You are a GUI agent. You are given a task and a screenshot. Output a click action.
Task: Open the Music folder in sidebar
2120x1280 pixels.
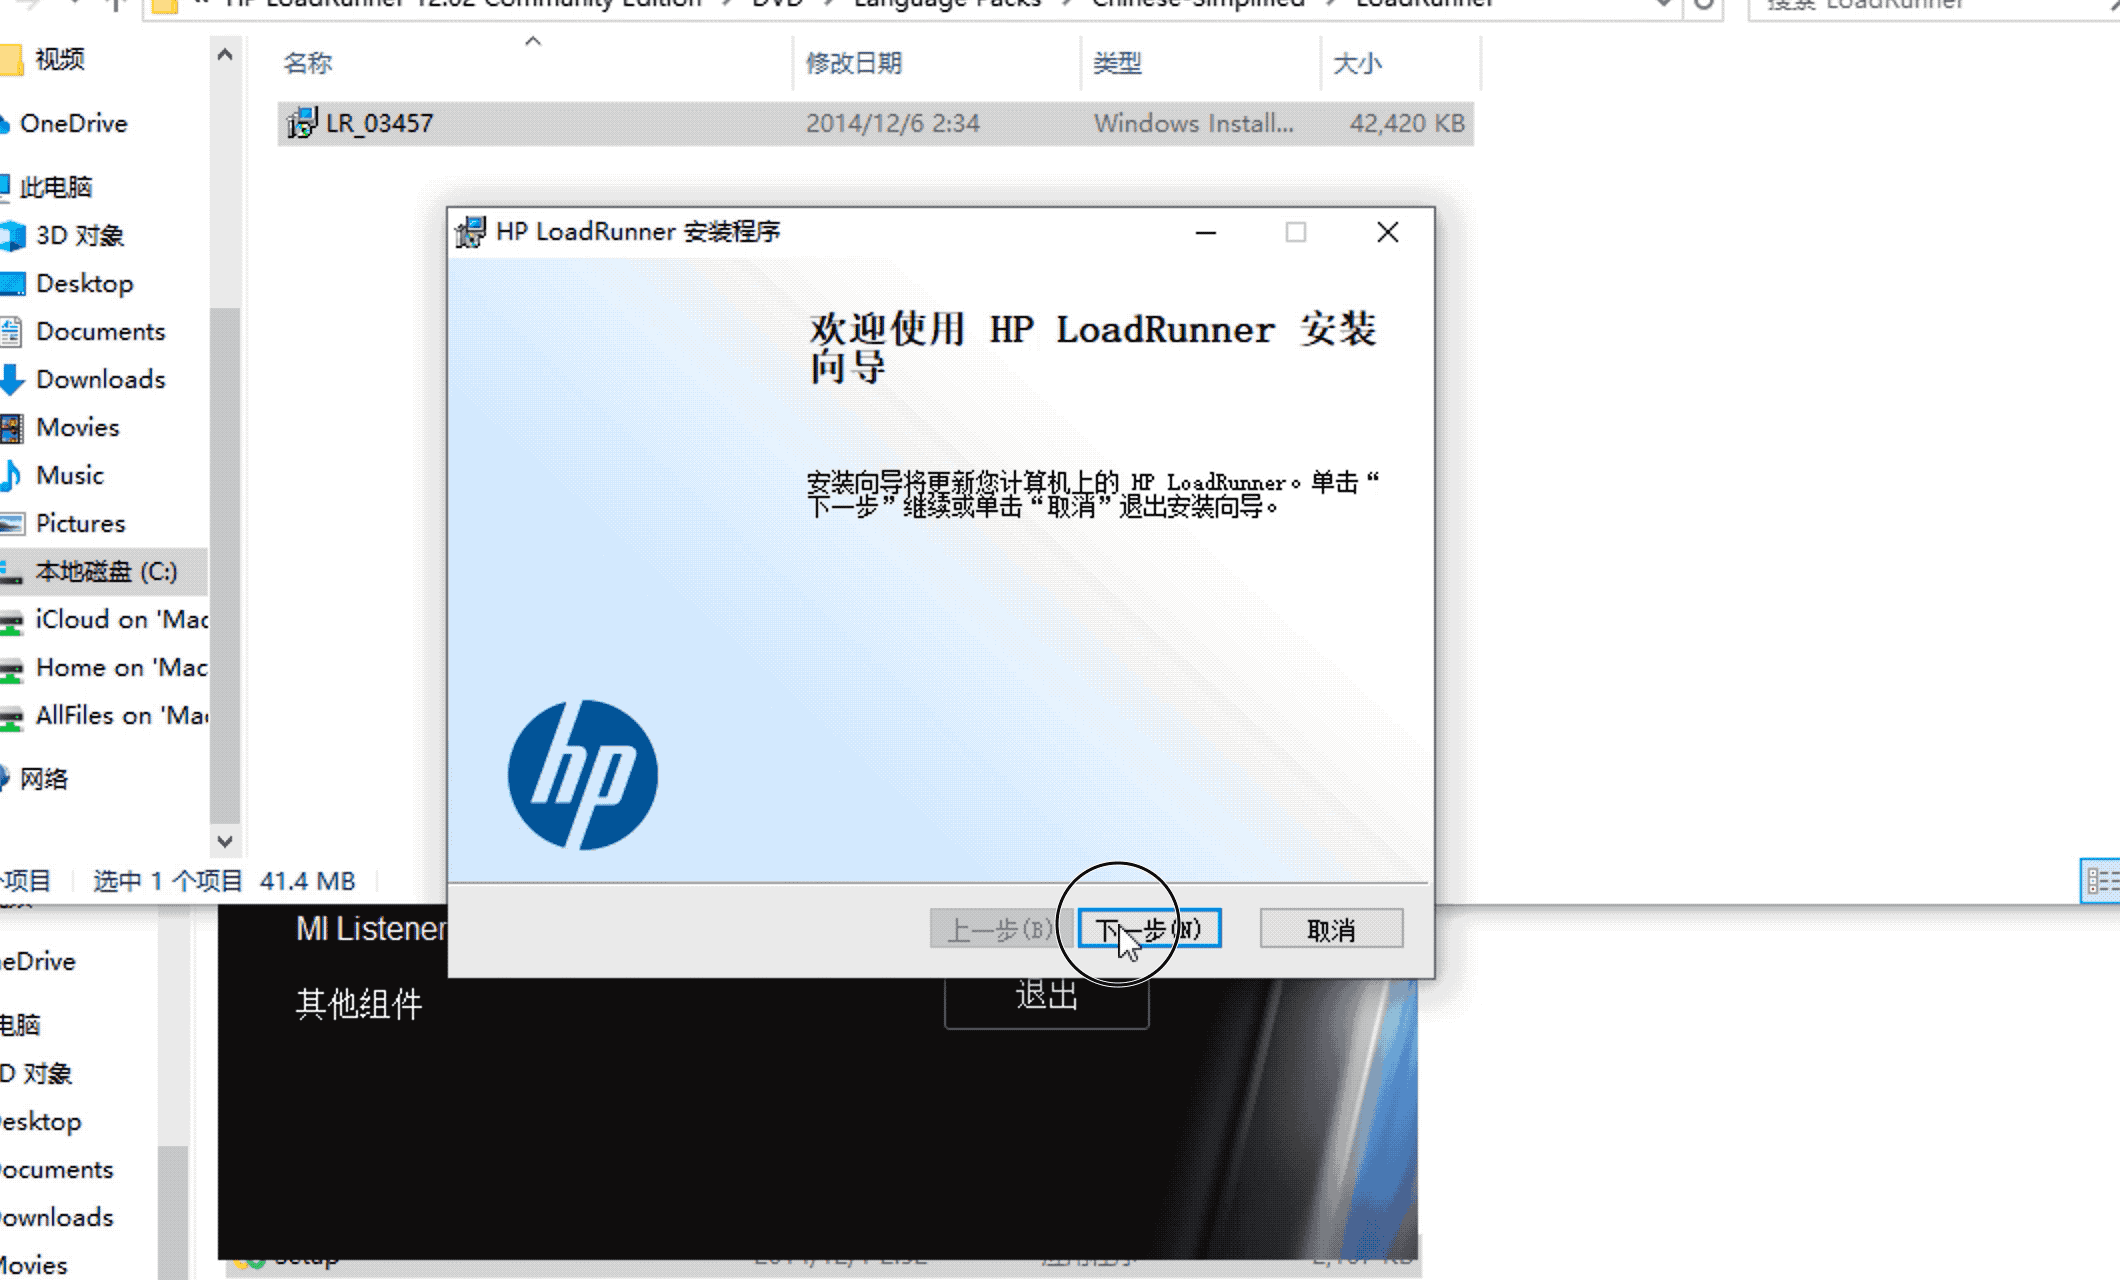tap(68, 475)
